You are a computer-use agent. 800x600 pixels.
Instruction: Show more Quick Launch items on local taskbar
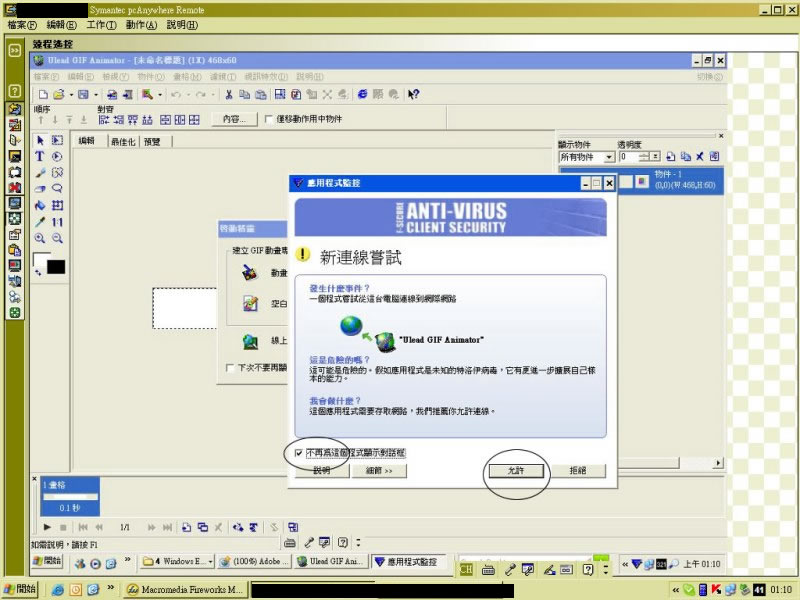[110, 588]
